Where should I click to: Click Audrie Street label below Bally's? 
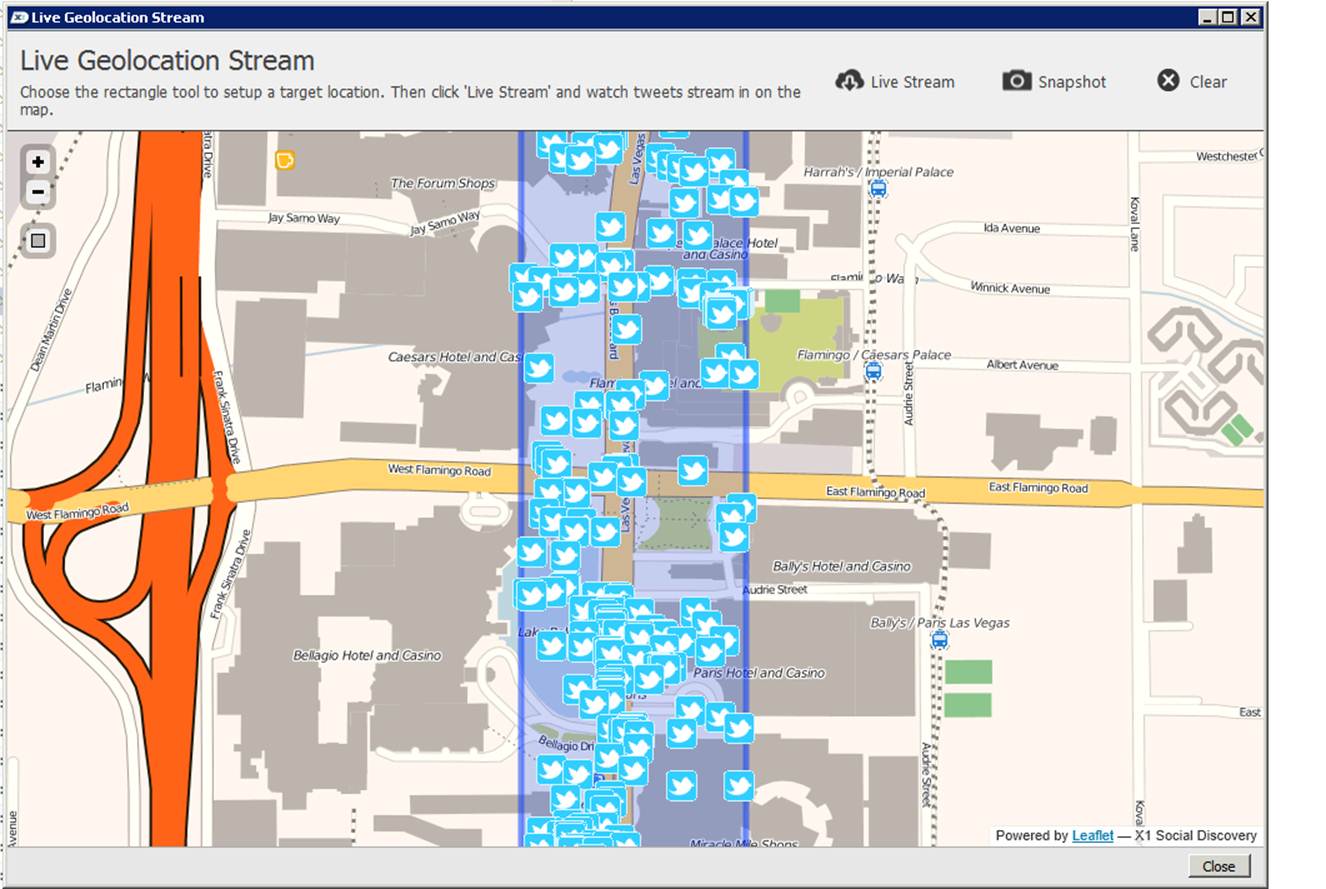click(777, 590)
